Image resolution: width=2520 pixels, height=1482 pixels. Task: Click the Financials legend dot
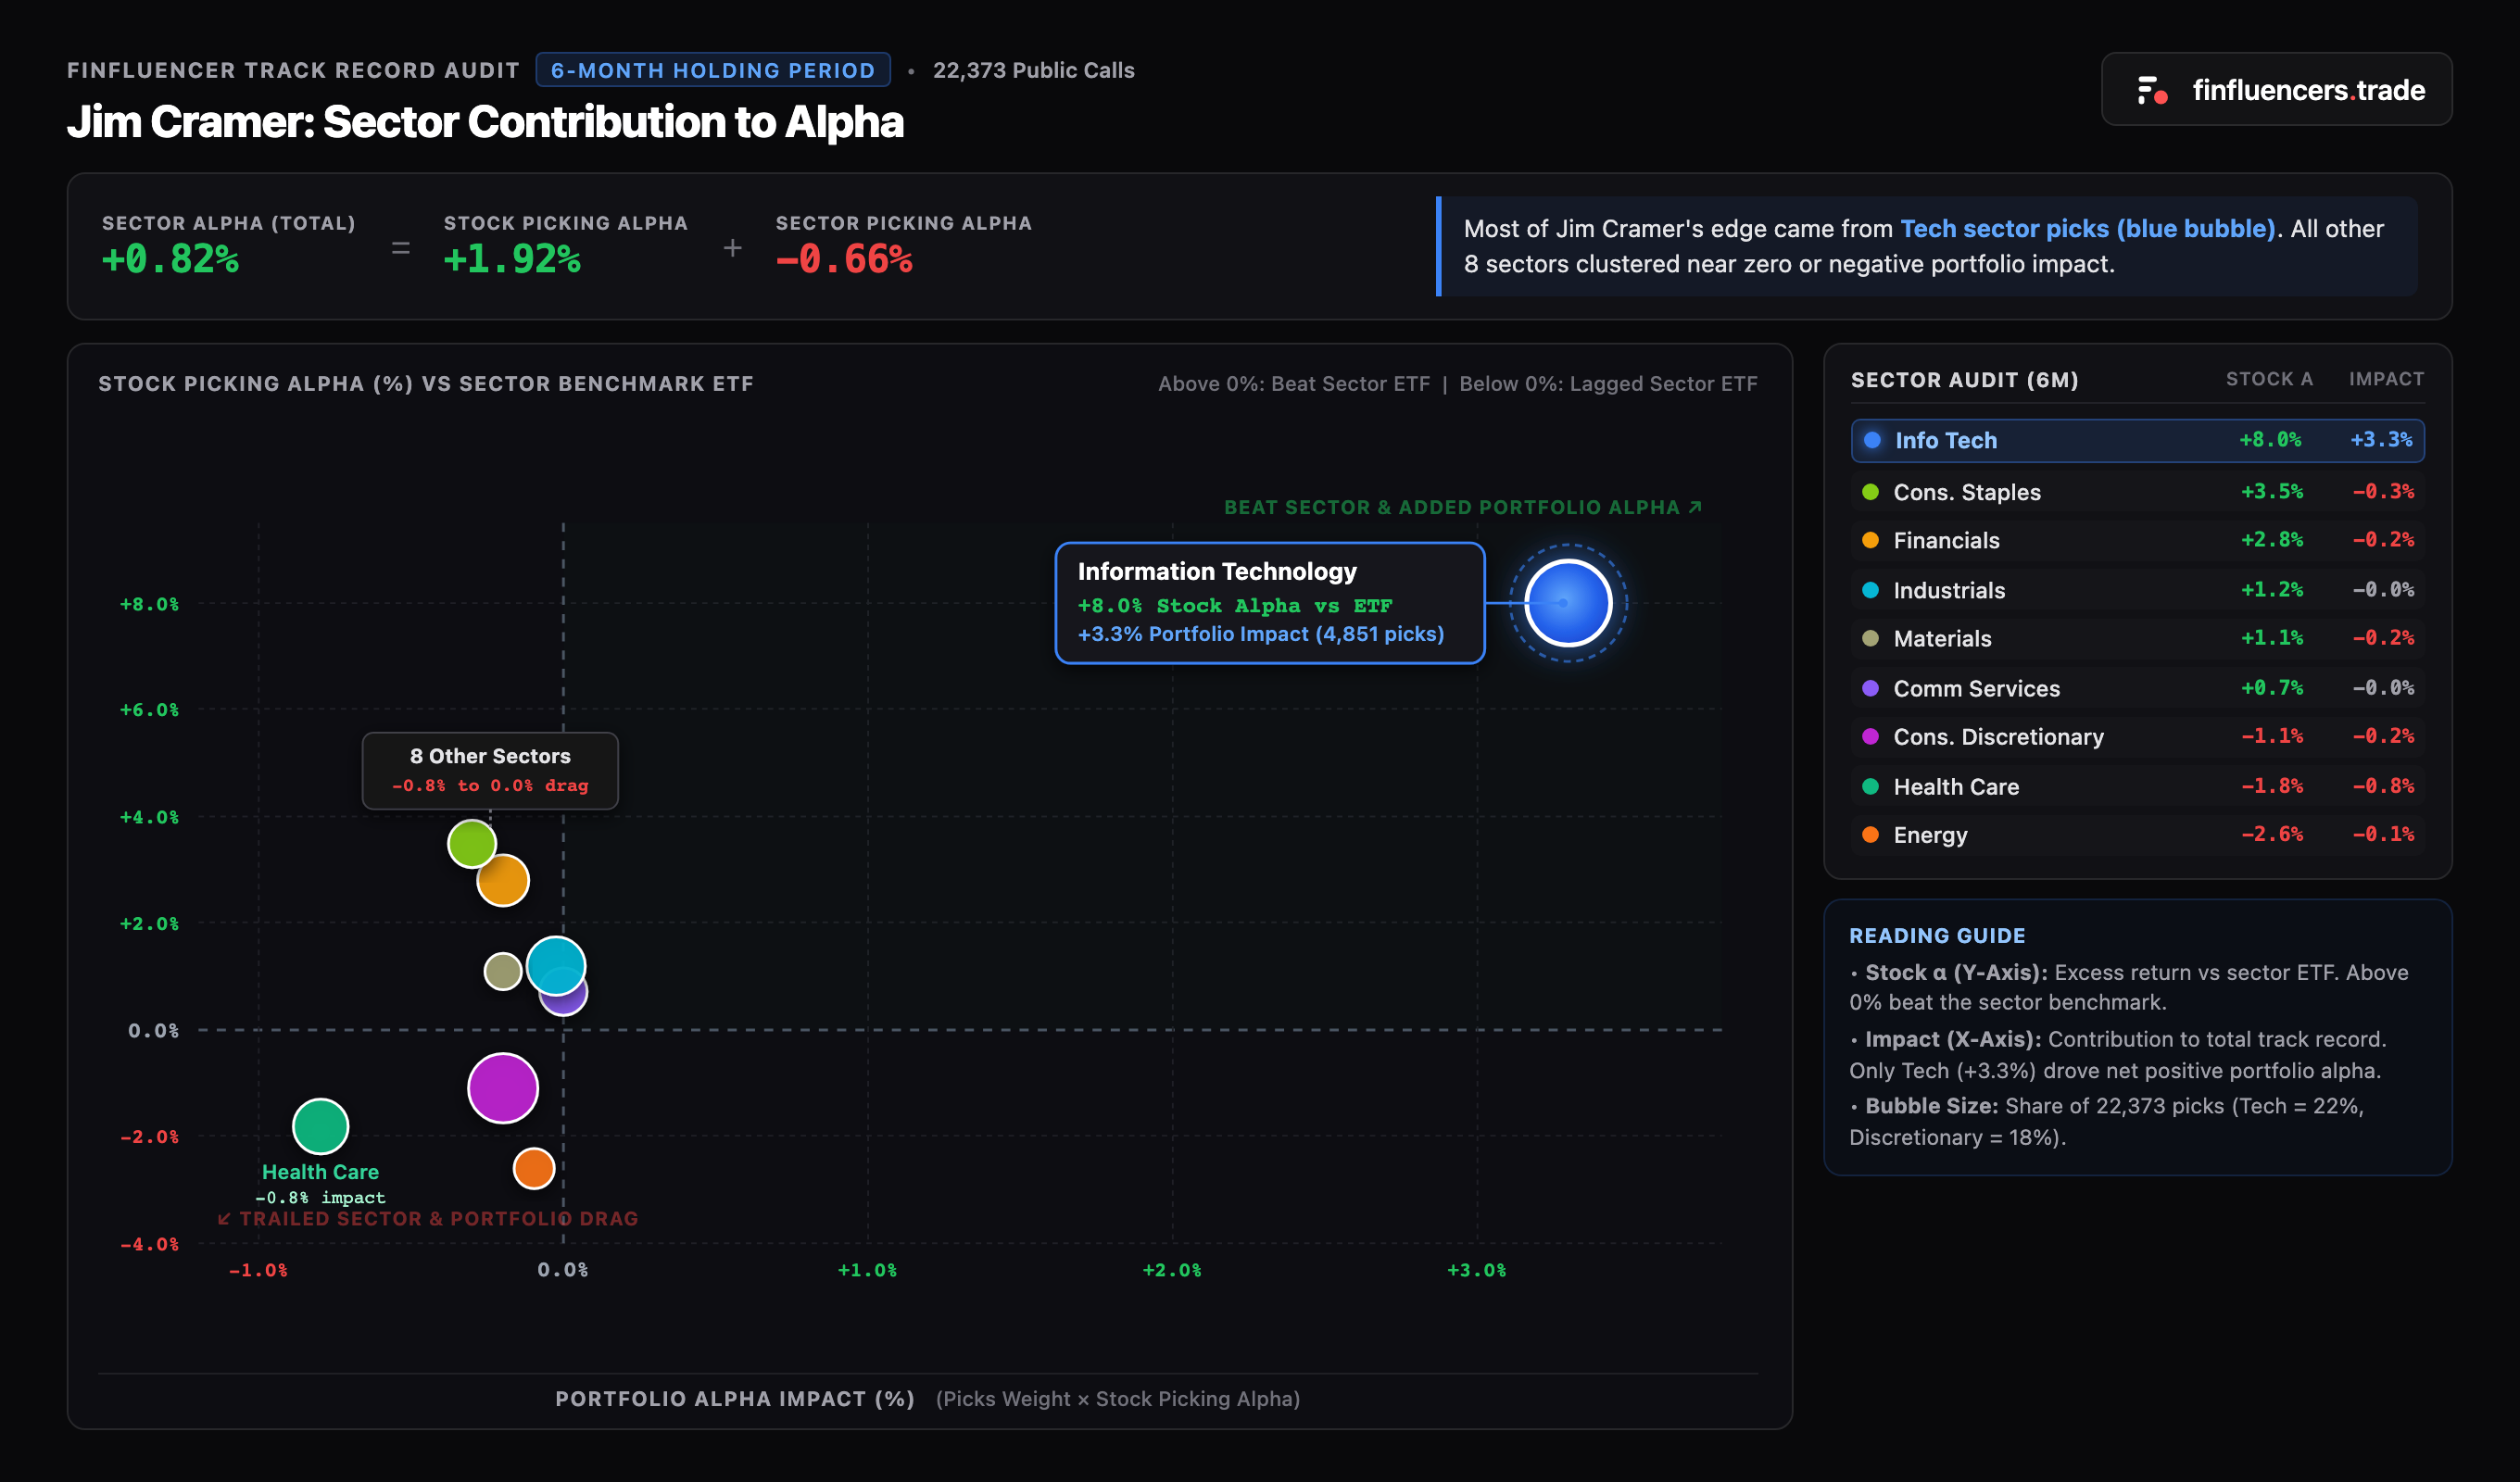[1870, 540]
